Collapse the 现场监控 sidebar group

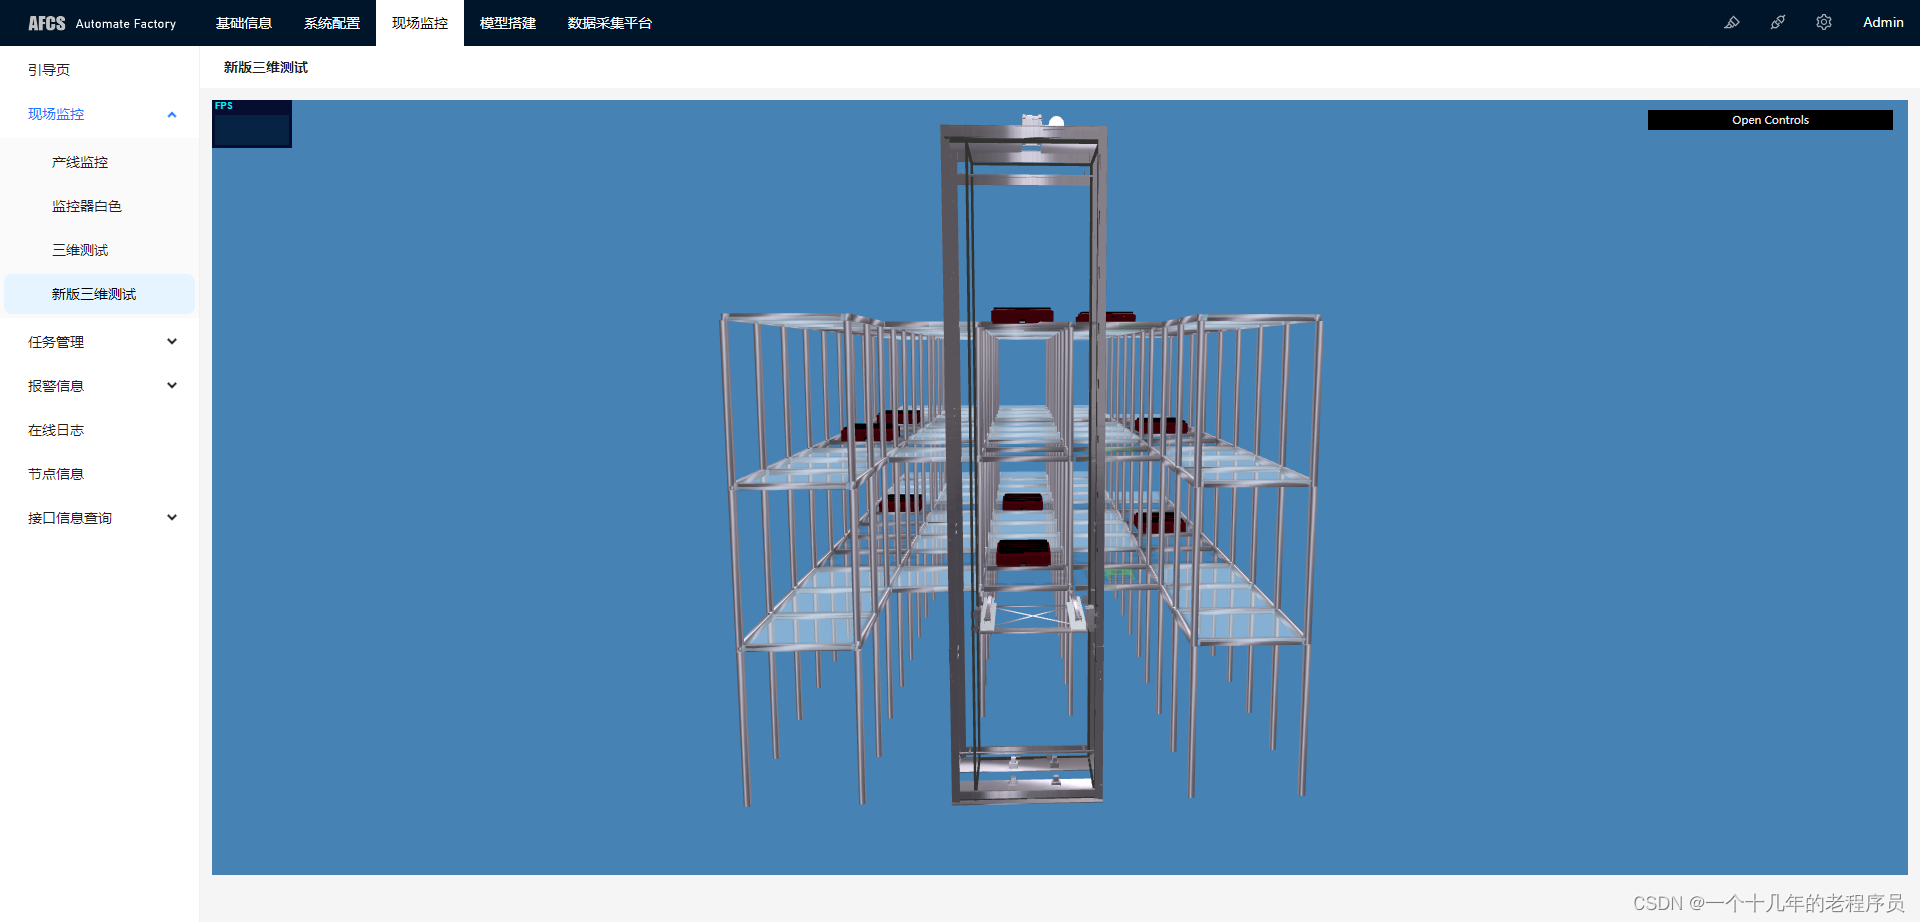tap(99, 114)
